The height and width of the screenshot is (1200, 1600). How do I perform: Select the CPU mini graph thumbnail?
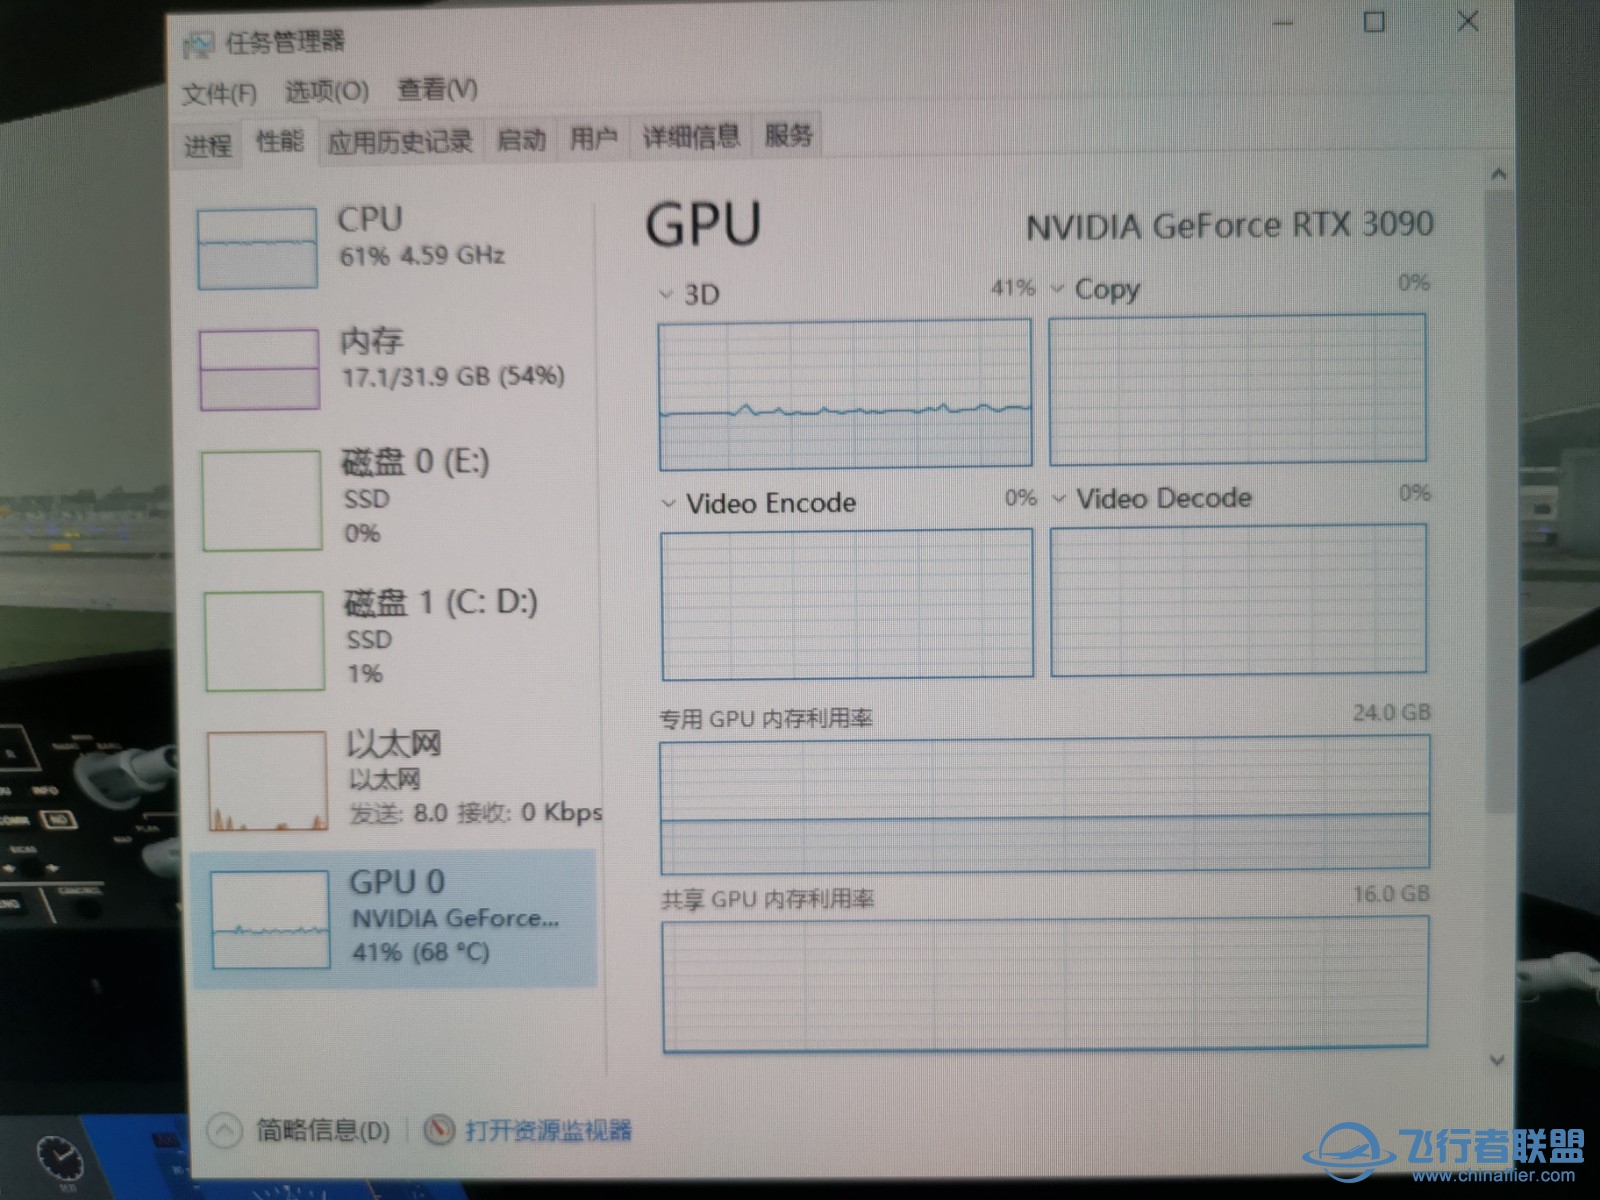click(257, 249)
